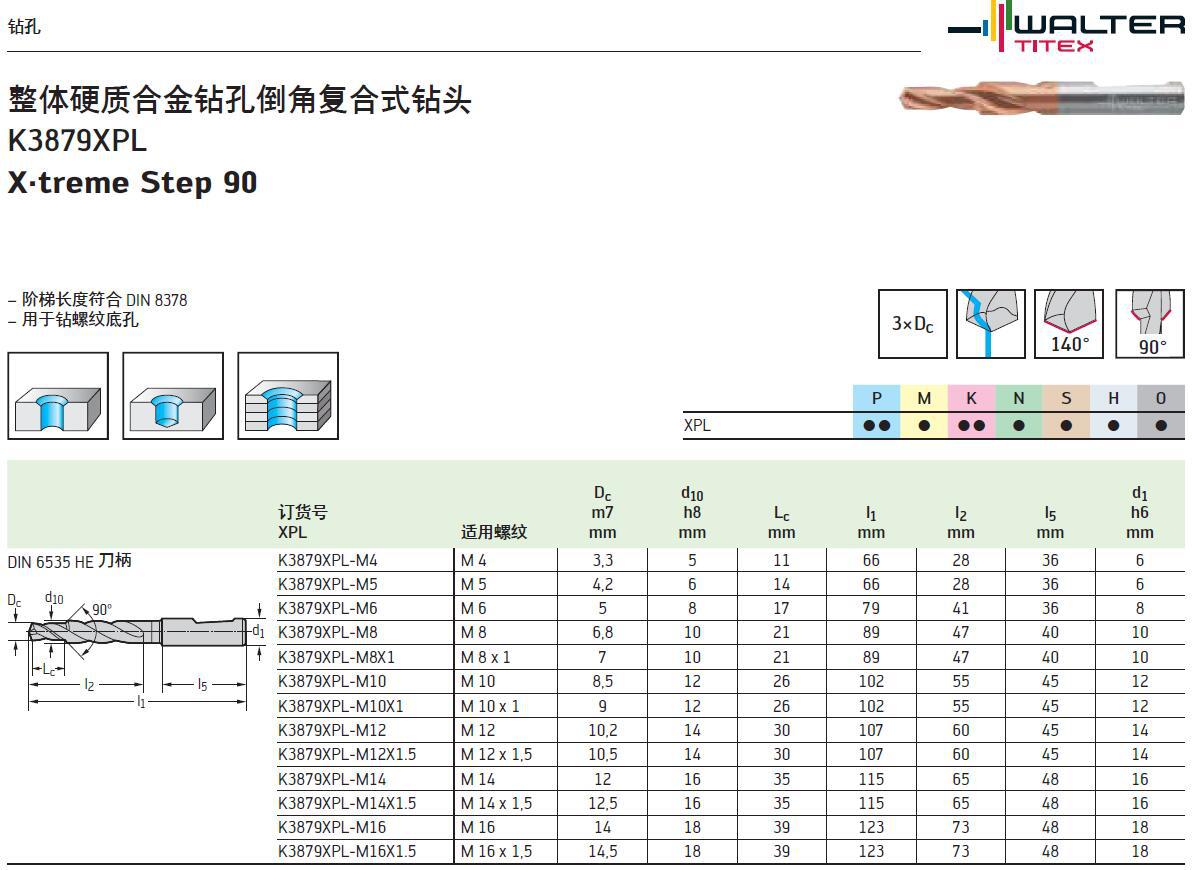This screenshot has width=1193, height=870.
Task: Click the 整体硬质合金钻孔倒角复合式钻头 heading
Action: tap(240, 100)
